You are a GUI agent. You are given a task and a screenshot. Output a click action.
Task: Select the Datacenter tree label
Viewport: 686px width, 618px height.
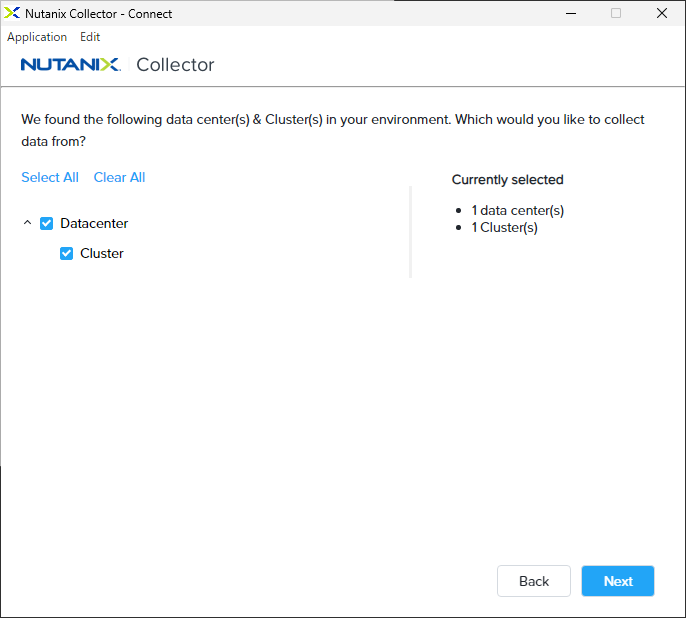94,223
